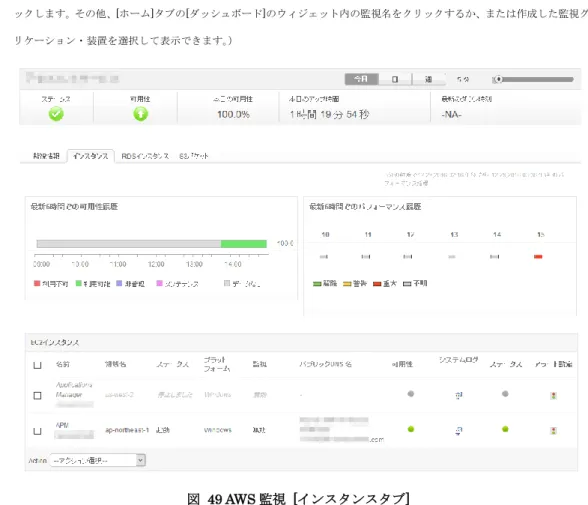Open system log icon for ap-northeast-1 row
This screenshot has height=505, width=588.
pos(459,431)
